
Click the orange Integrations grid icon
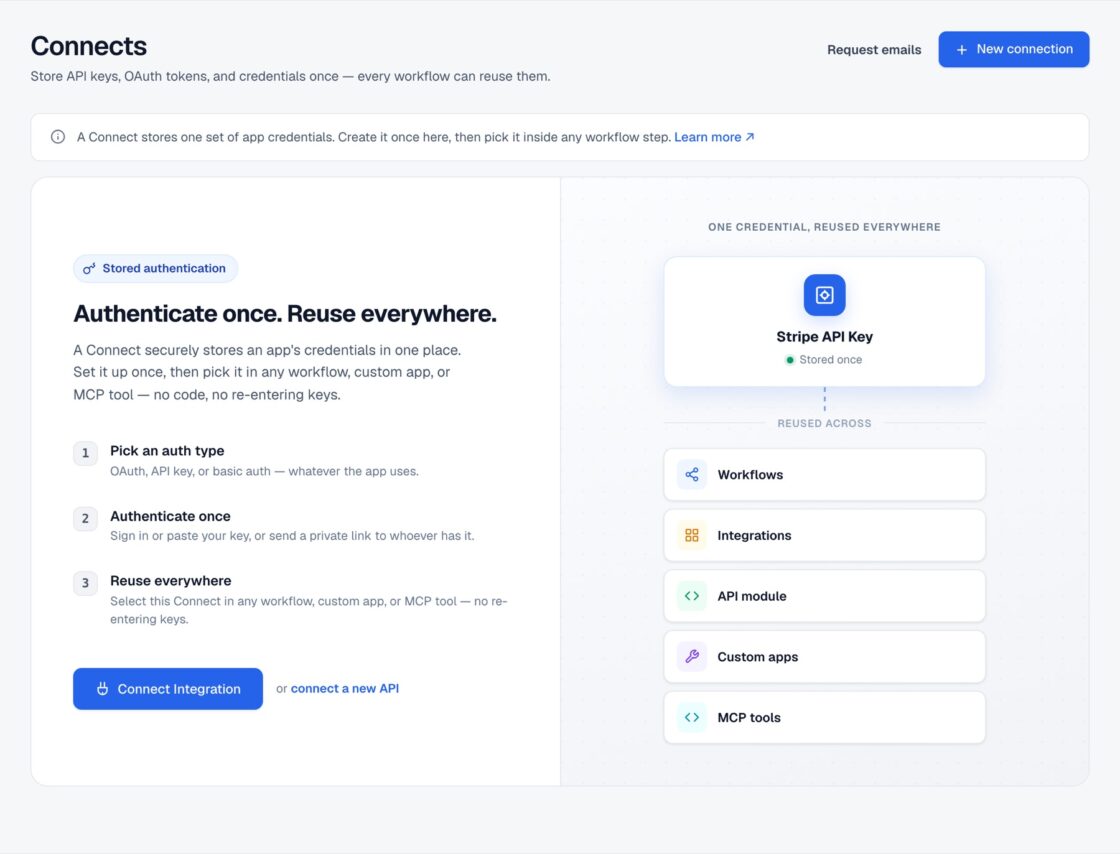(x=691, y=536)
